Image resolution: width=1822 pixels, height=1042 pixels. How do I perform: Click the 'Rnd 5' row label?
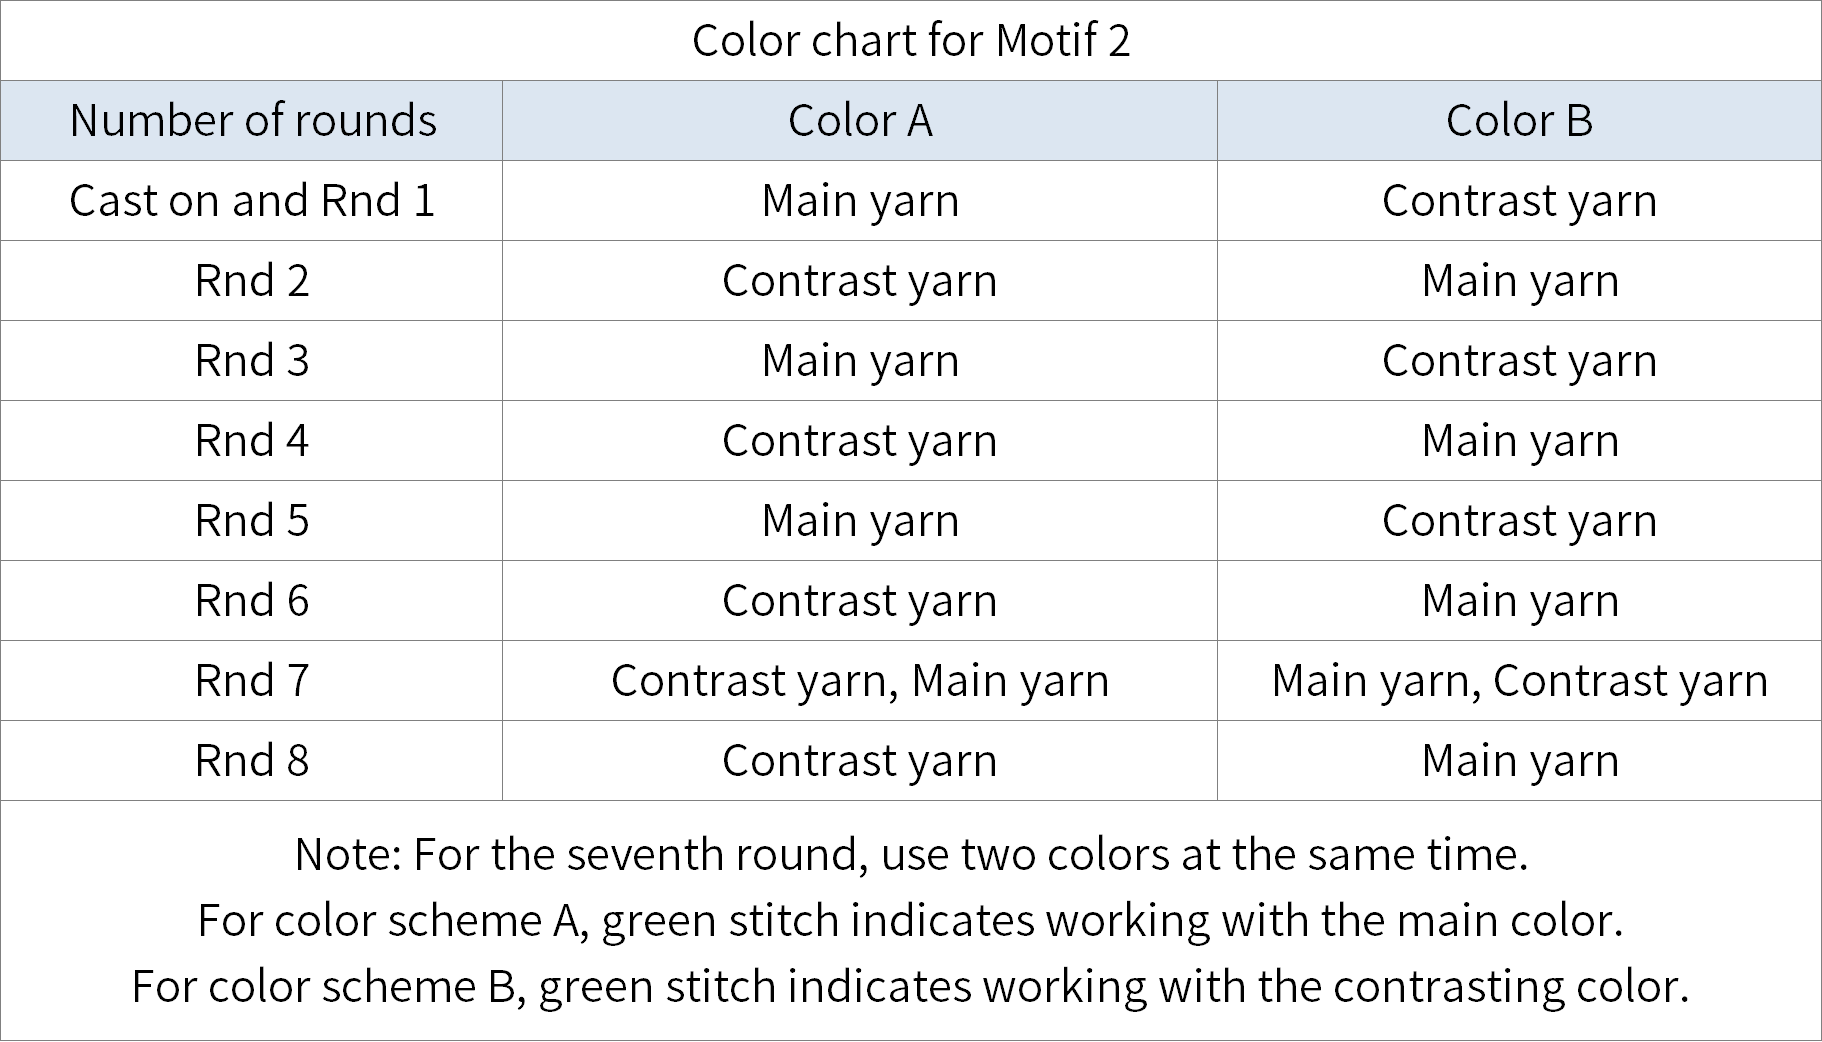click(252, 520)
